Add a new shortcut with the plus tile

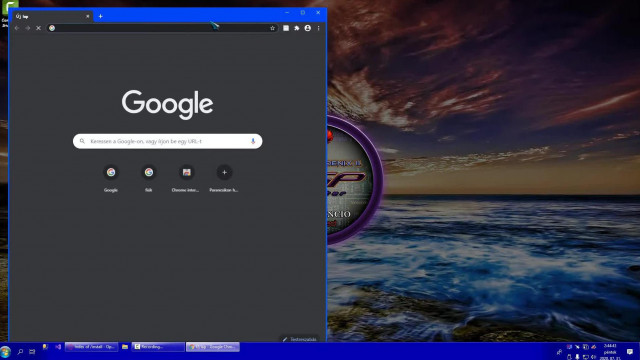[x=224, y=178]
